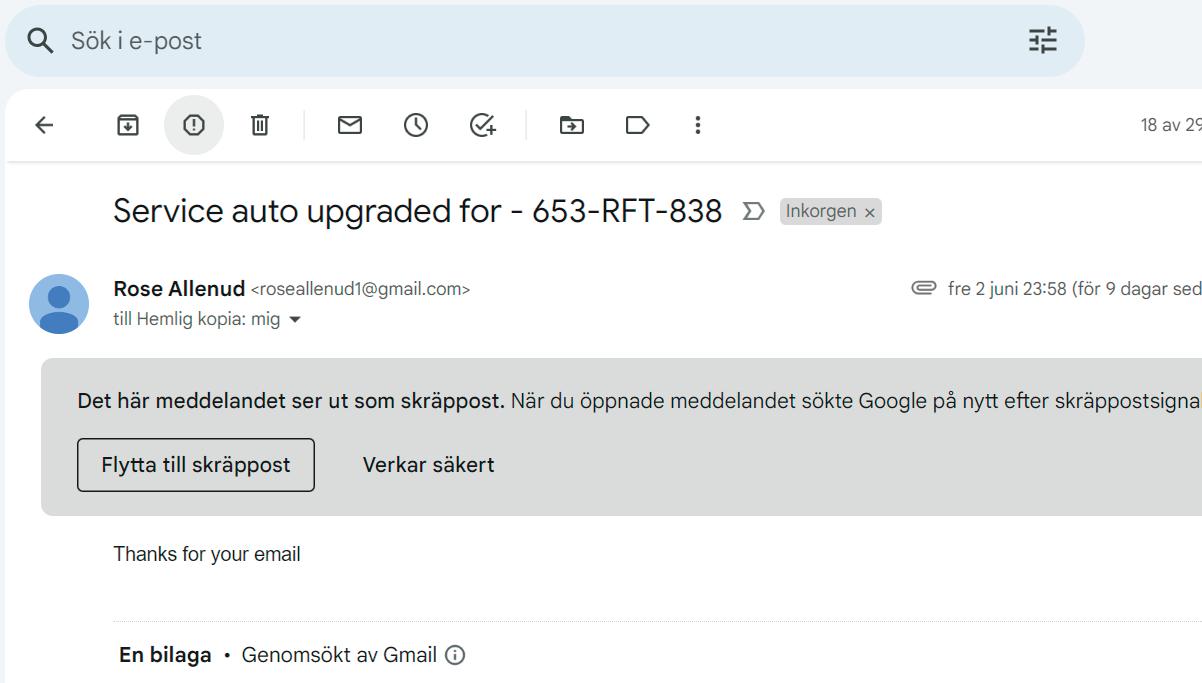Open the More options menu
The height and width of the screenshot is (683, 1202).
coord(698,125)
